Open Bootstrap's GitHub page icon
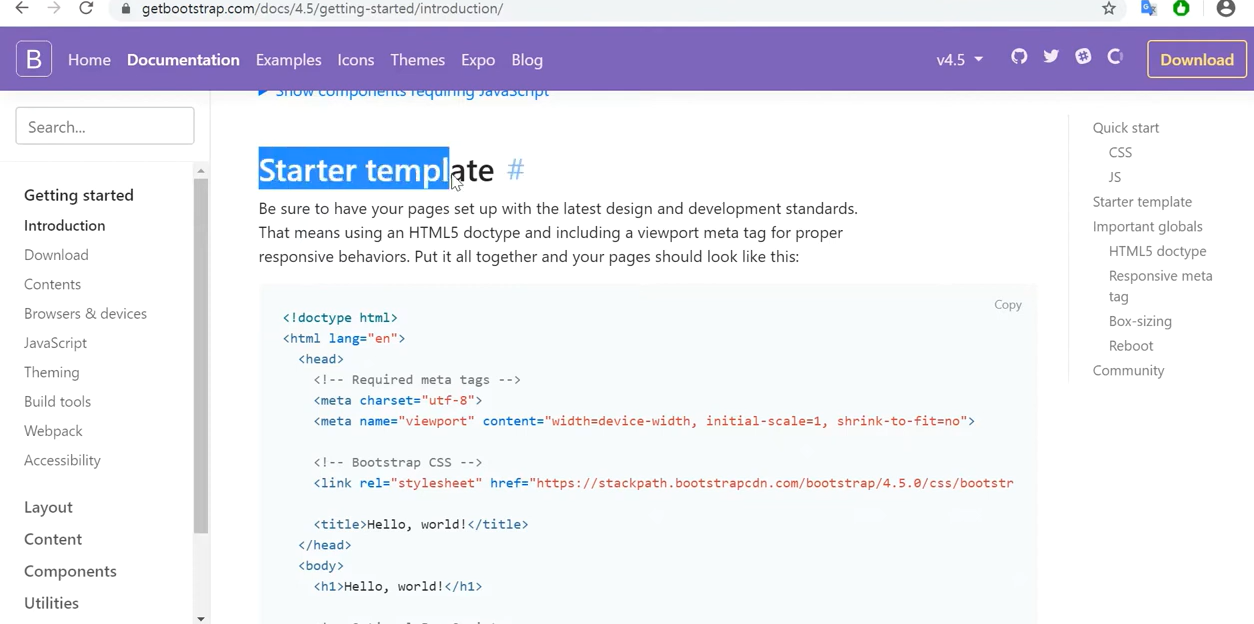 point(1019,57)
